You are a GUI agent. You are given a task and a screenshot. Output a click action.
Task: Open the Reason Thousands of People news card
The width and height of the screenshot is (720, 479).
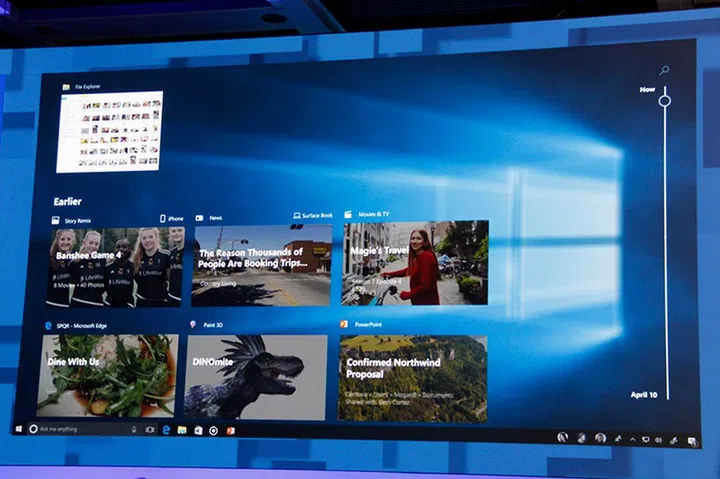coord(261,265)
